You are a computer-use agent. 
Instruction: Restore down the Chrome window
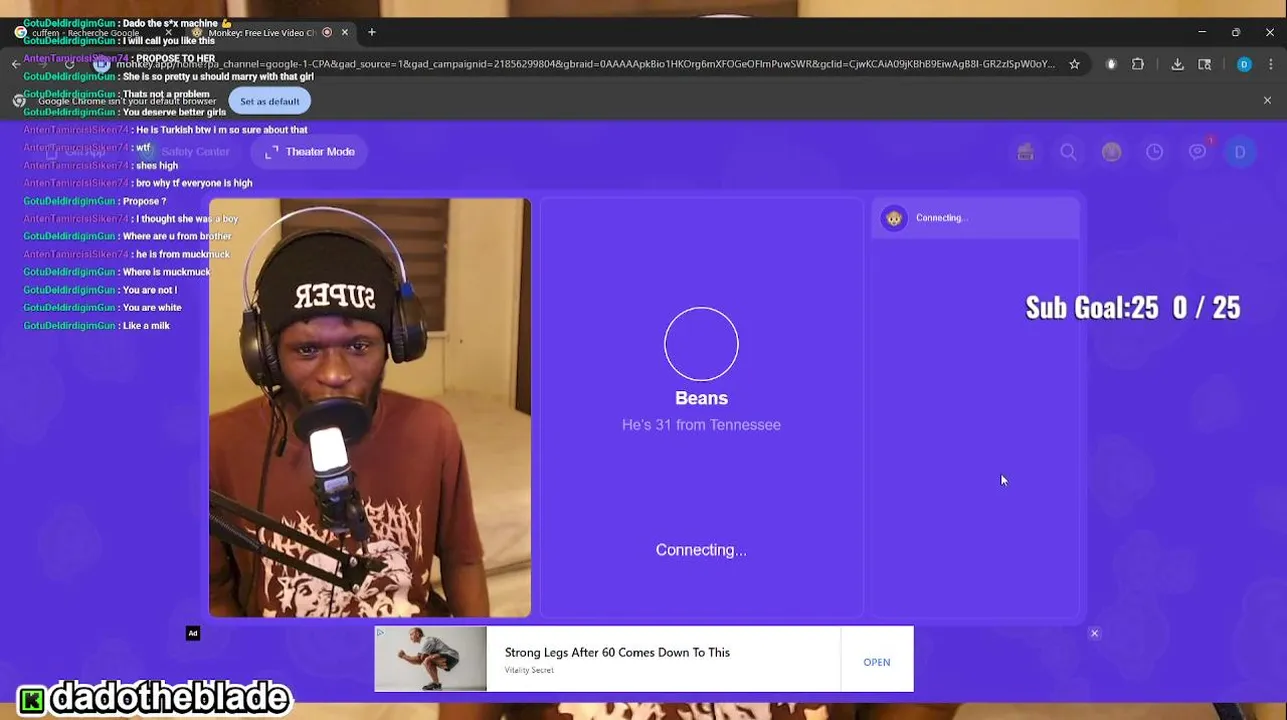1236,32
